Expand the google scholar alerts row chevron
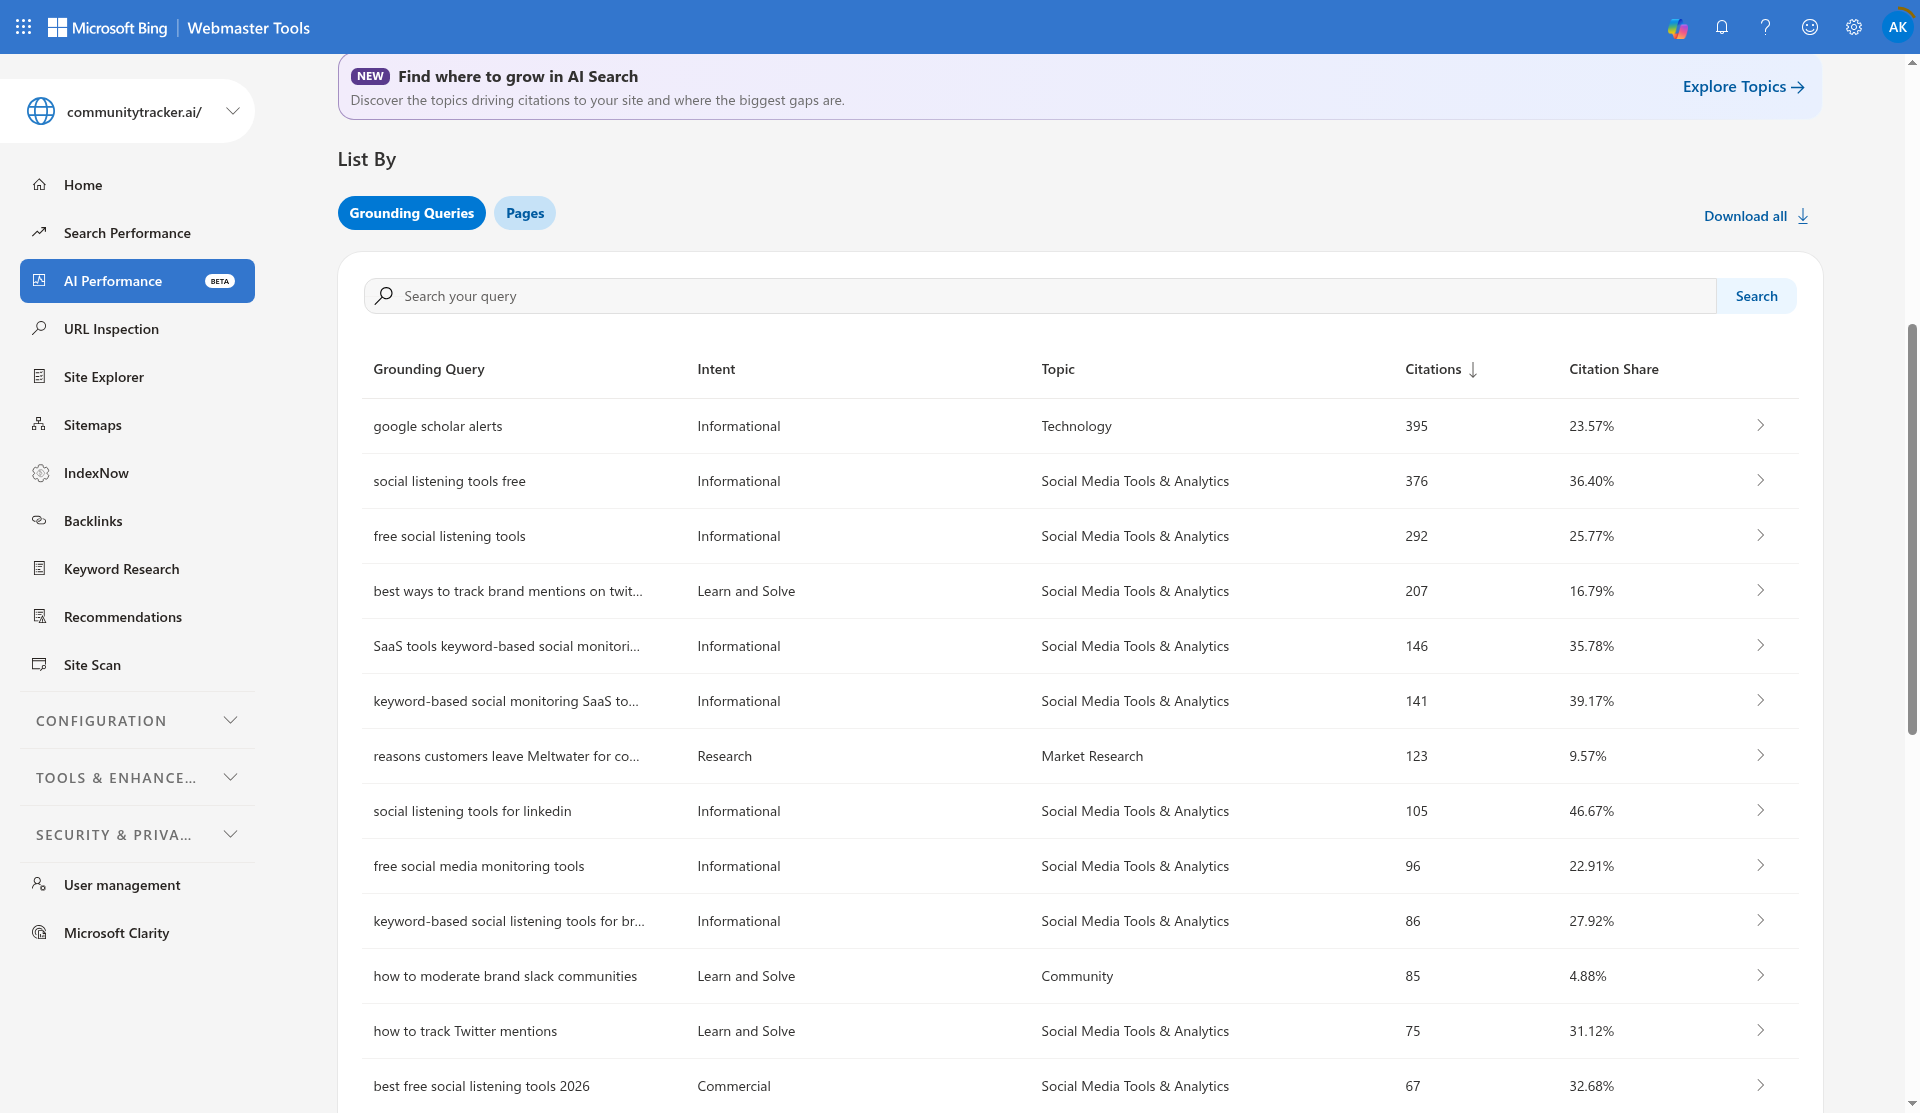1920x1113 pixels. coord(1760,426)
